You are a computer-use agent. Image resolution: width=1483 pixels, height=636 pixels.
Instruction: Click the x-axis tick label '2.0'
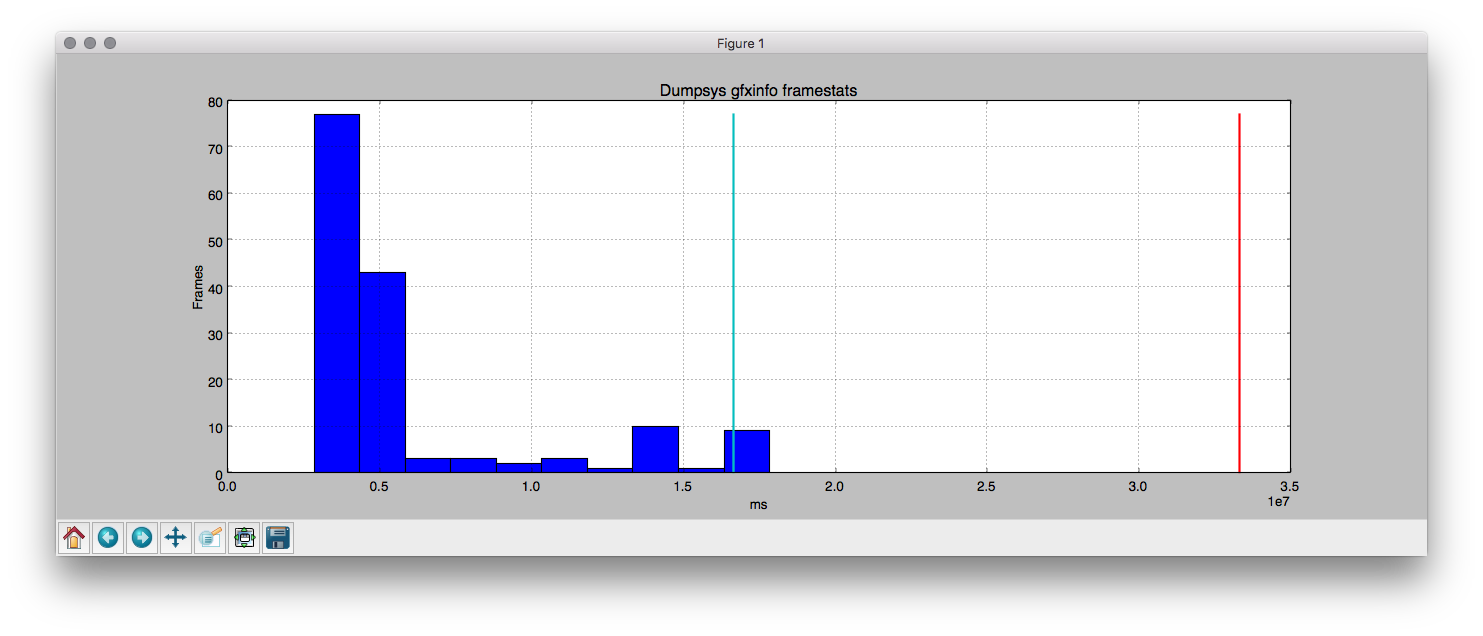coord(834,486)
